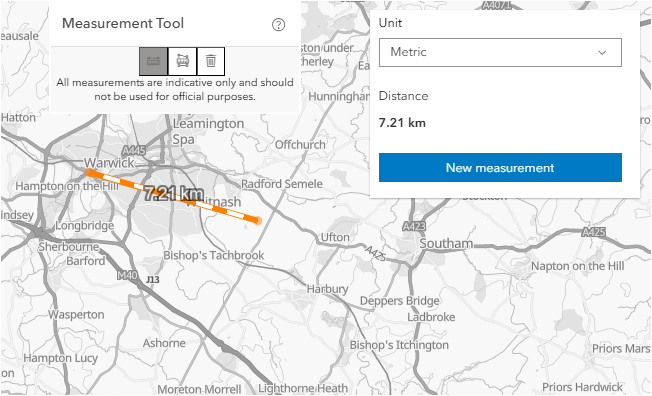Click the Sherbourne map label
652x396 pixels.
coord(69,247)
